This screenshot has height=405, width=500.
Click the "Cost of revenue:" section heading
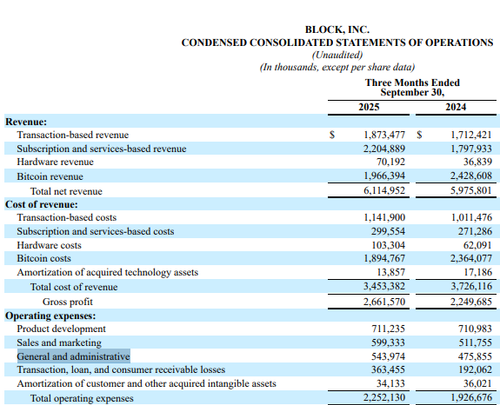point(41,204)
